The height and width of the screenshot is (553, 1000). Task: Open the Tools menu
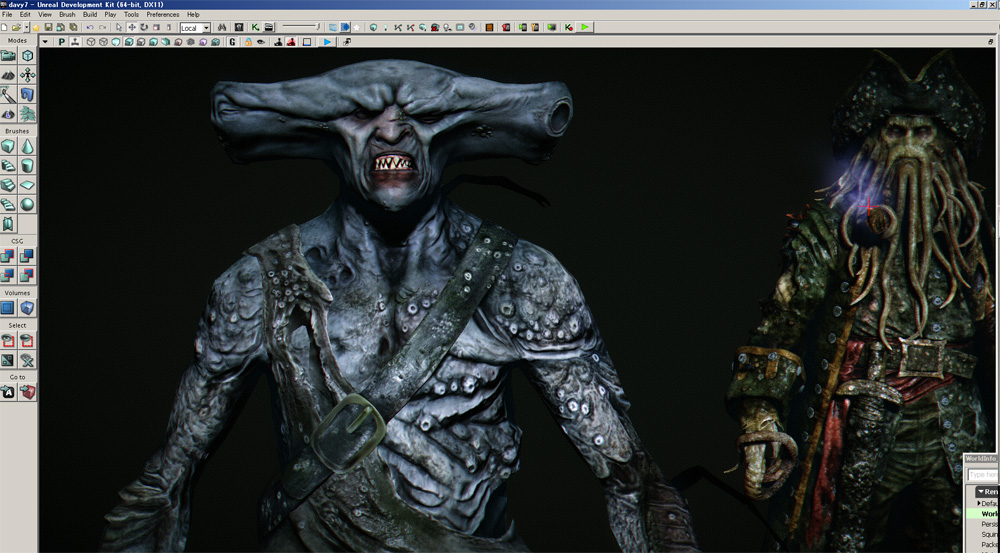click(x=131, y=14)
